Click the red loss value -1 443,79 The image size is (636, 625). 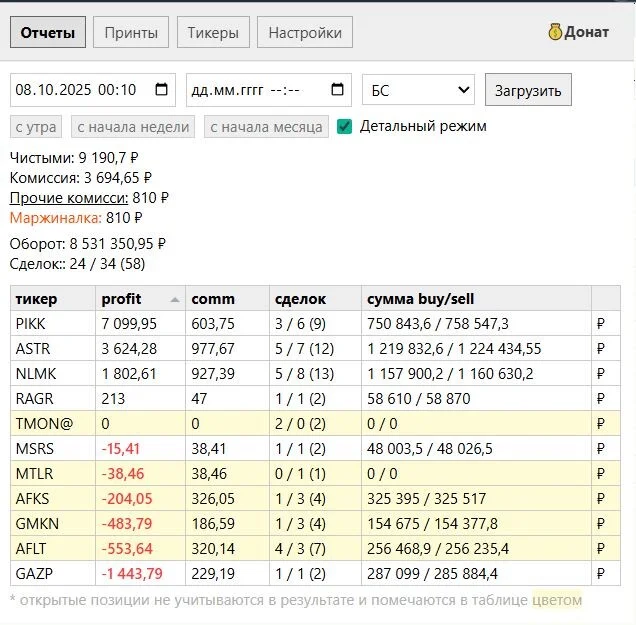[x=132, y=574]
